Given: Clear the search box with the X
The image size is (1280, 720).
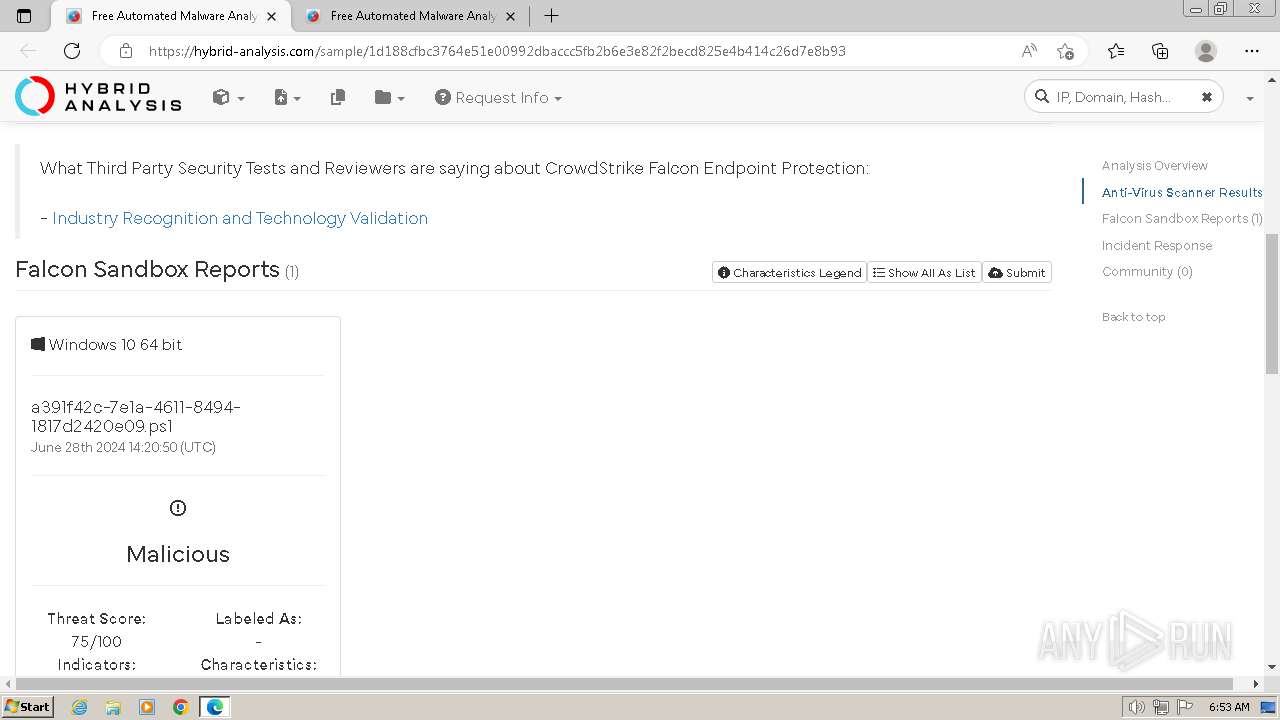Looking at the screenshot, I should click(1207, 97).
